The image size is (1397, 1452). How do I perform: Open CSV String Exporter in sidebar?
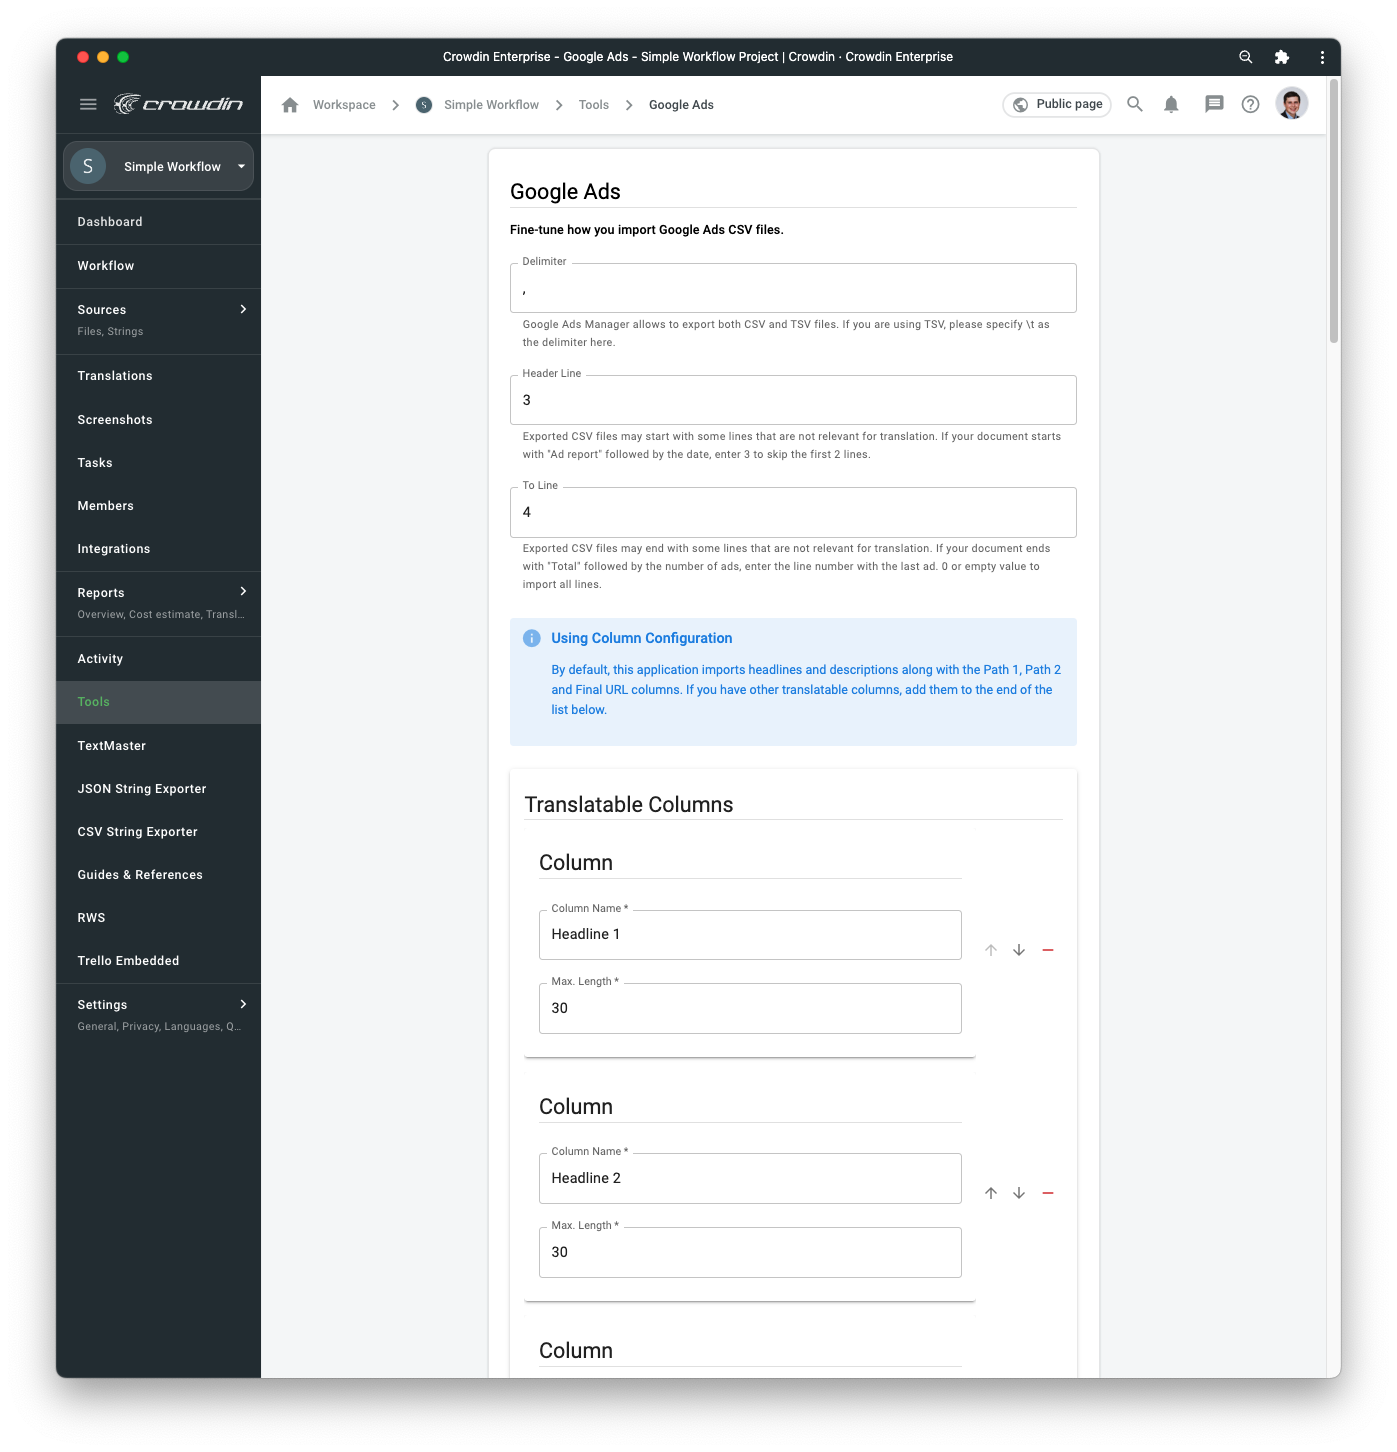(x=158, y=832)
